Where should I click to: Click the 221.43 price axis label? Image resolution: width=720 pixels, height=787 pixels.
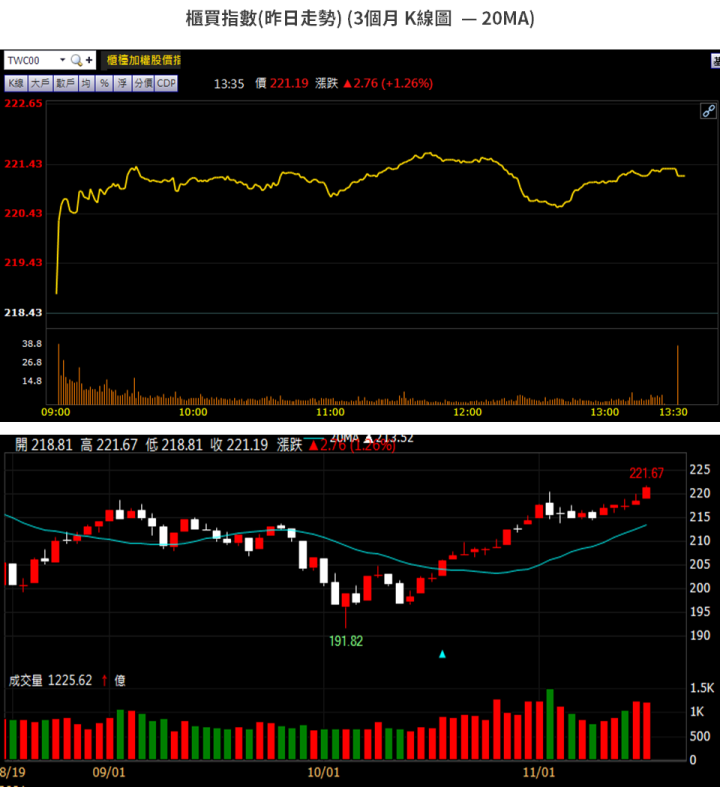tap(23, 164)
